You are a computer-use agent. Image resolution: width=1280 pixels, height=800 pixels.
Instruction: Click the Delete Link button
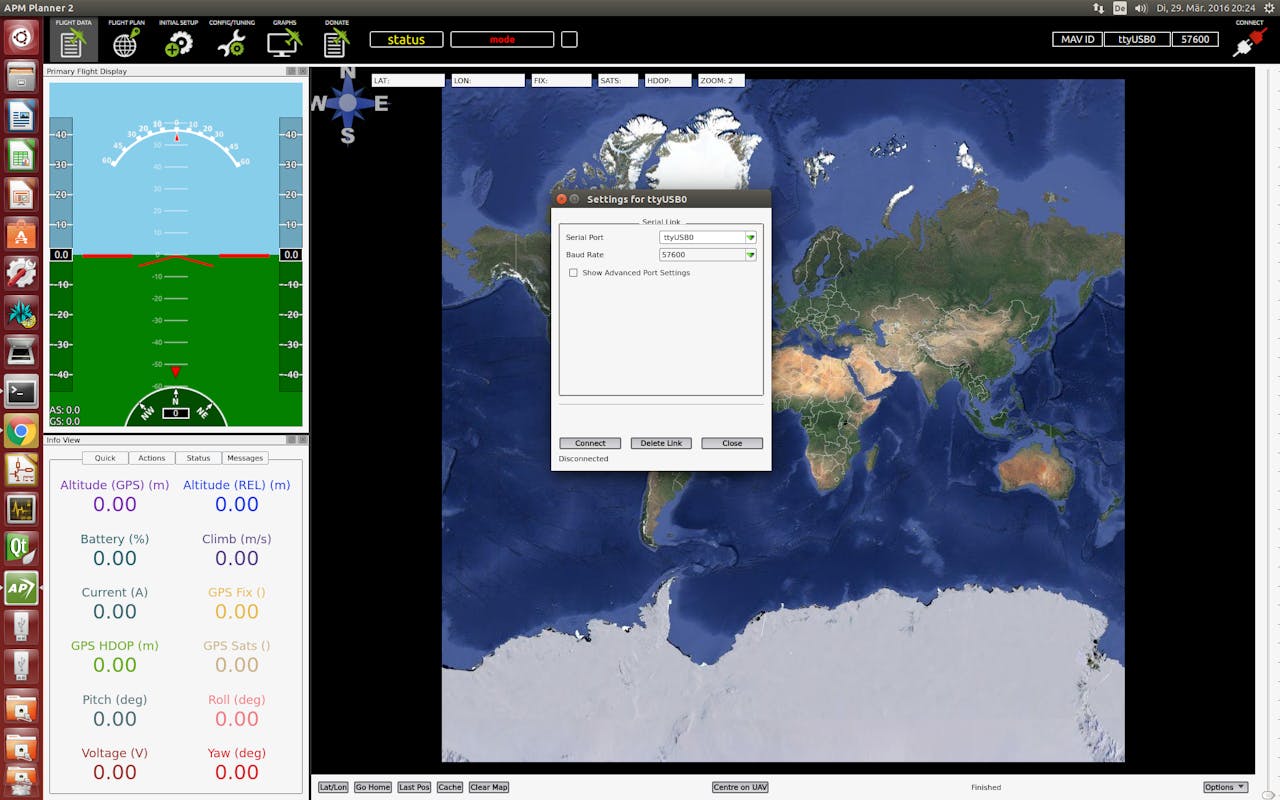(x=661, y=443)
